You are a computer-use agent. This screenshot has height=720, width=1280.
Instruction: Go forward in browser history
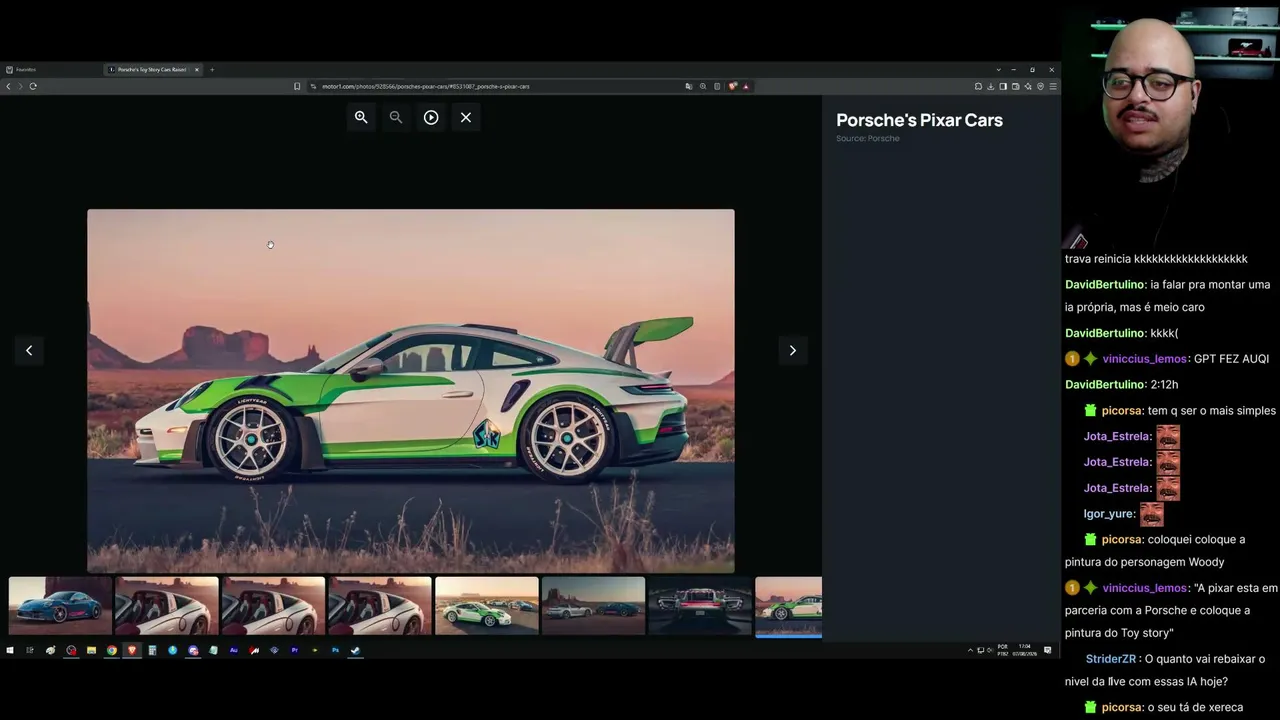pos(20,86)
